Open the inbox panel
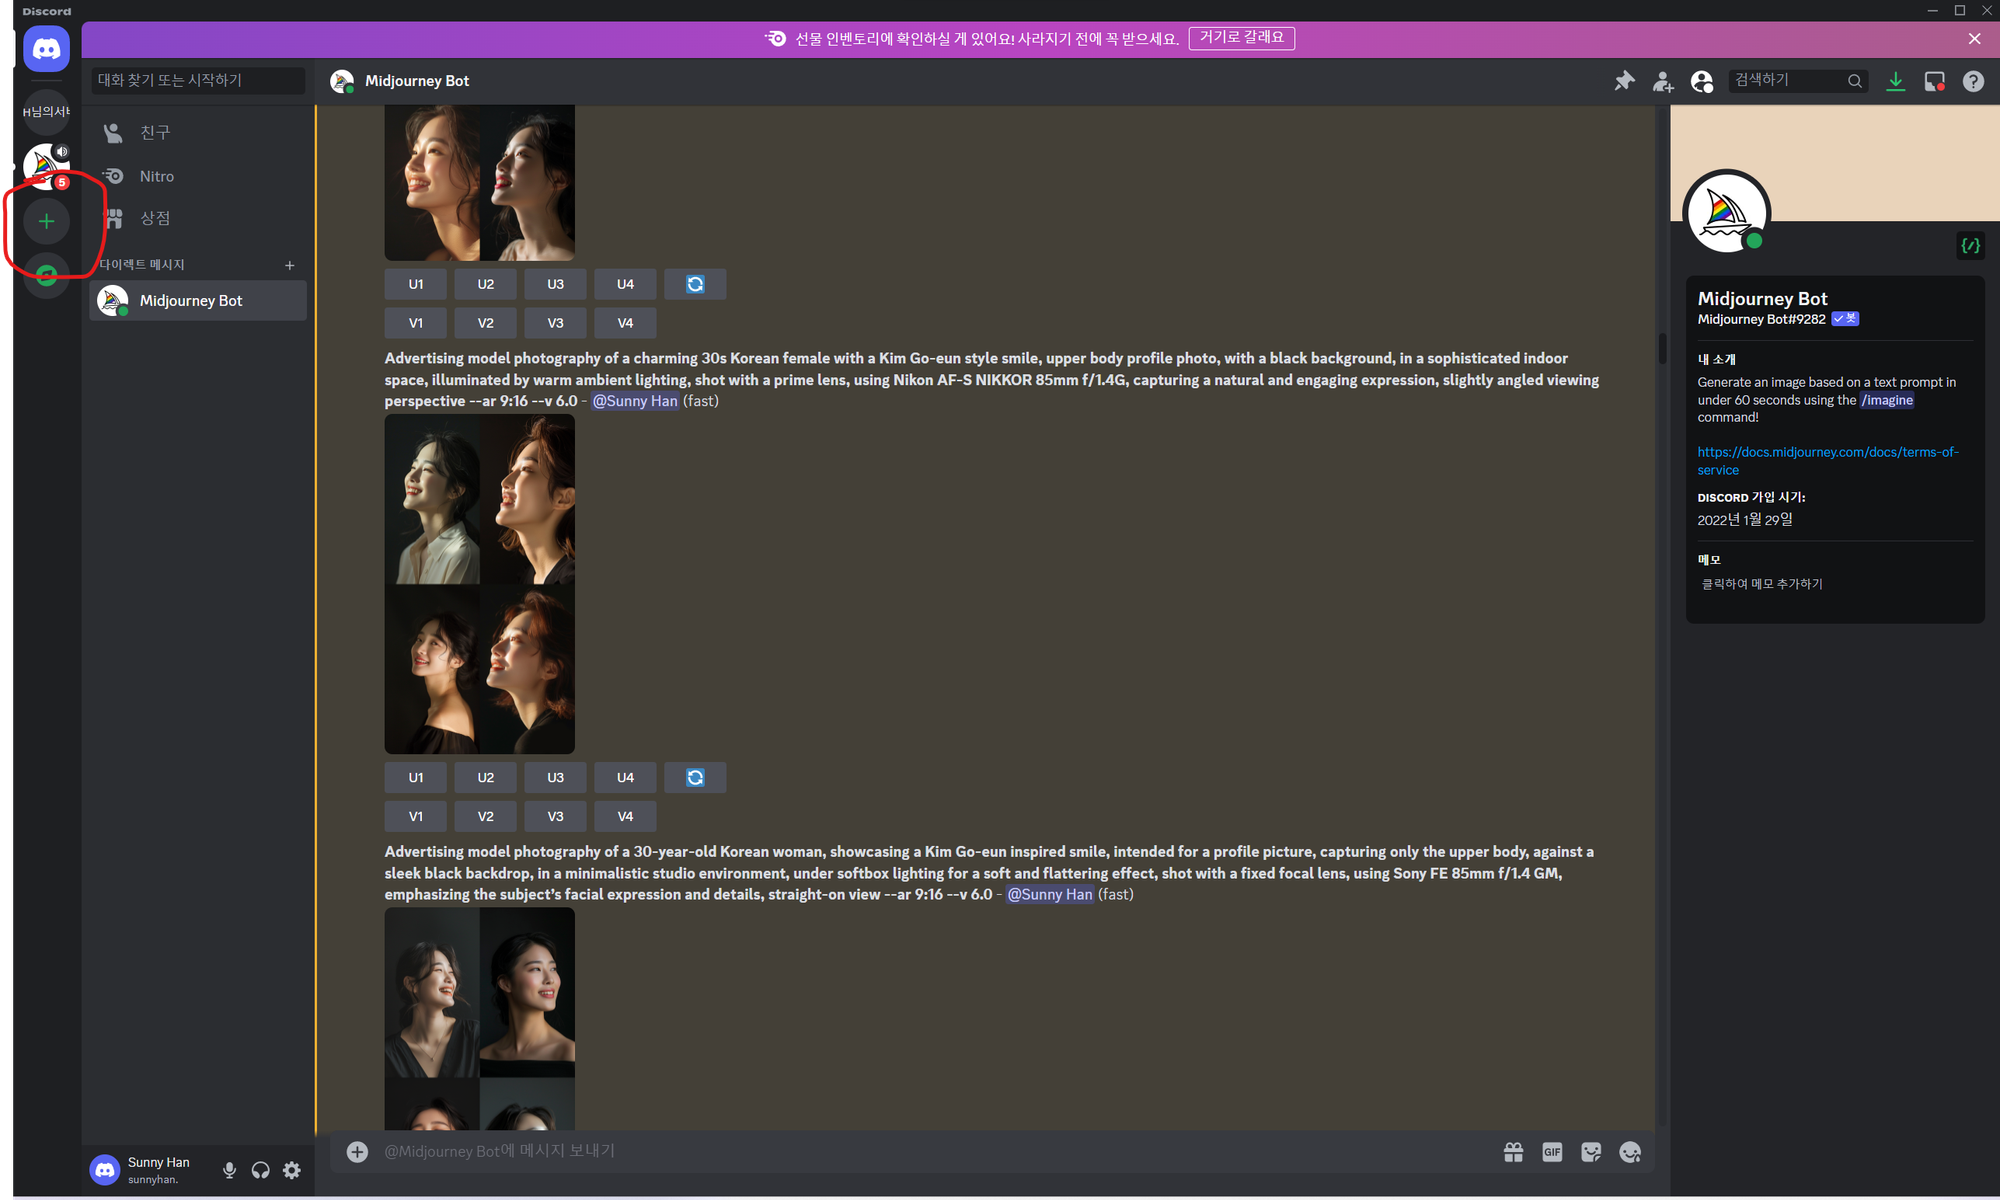This screenshot has height=1200, width=2000. click(x=1934, y=81)
